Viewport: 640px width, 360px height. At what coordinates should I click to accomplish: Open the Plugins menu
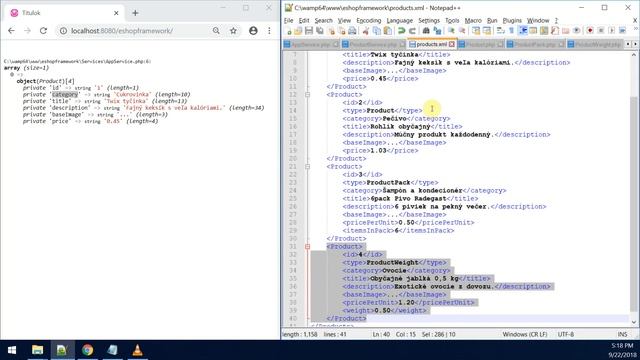(x=512, y=20)
